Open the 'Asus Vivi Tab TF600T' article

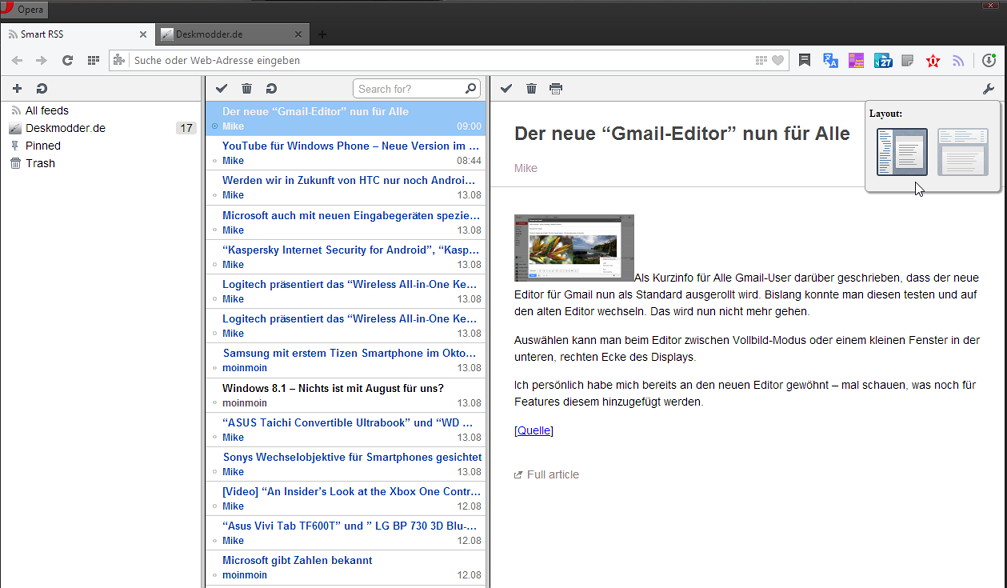pos(346,533)
